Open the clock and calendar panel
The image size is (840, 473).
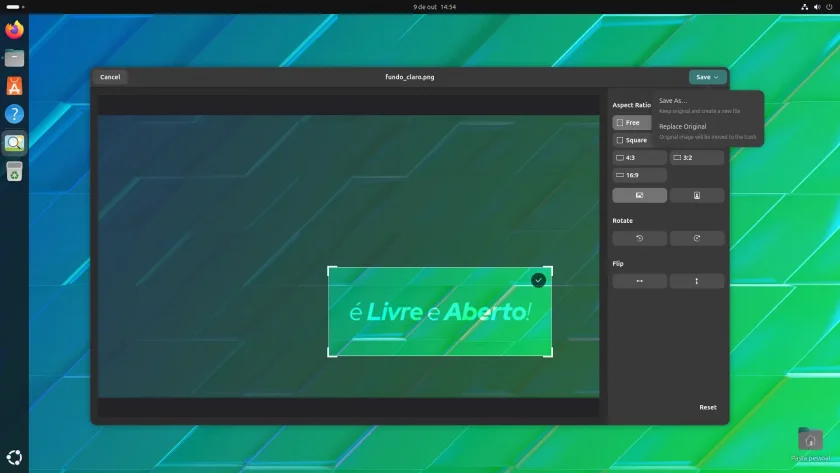pos(434,7)
